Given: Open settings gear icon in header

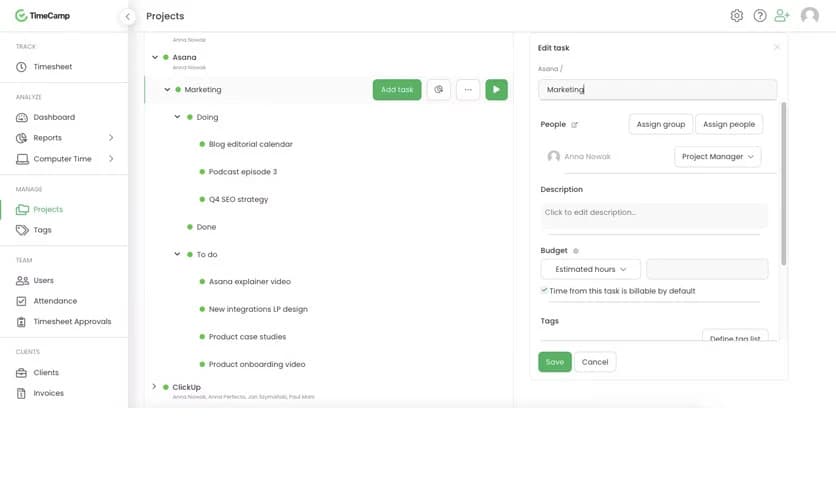Looking at the screenshot, I should (x=737, y=15).
